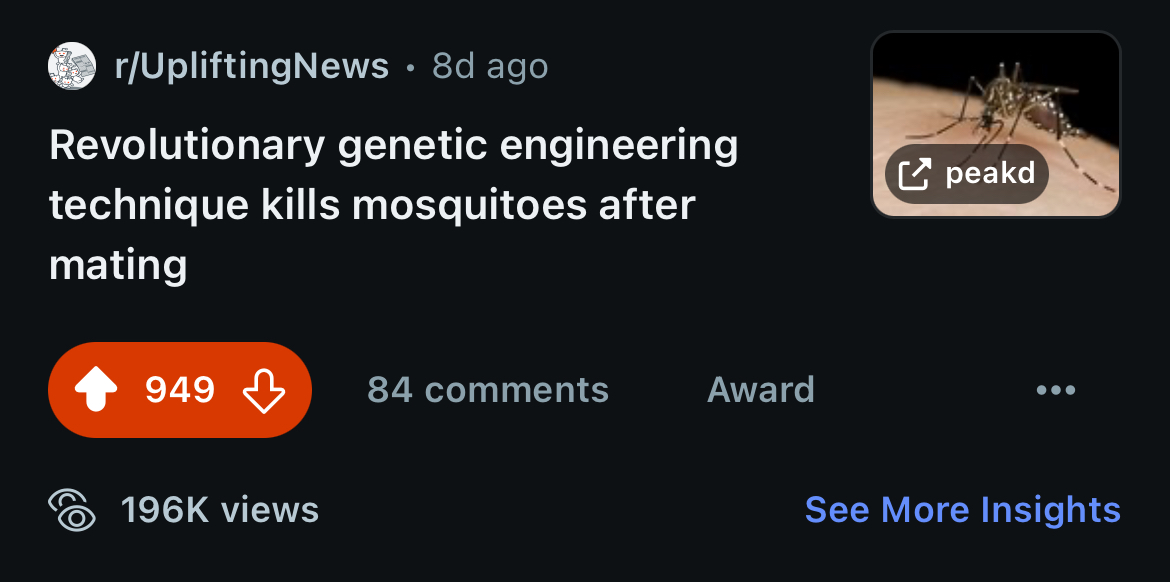The height and width of the screenshot is (582, 1170).
Task: Click the 196K views count
Action: pyautogui.click(x=220, y=510)
